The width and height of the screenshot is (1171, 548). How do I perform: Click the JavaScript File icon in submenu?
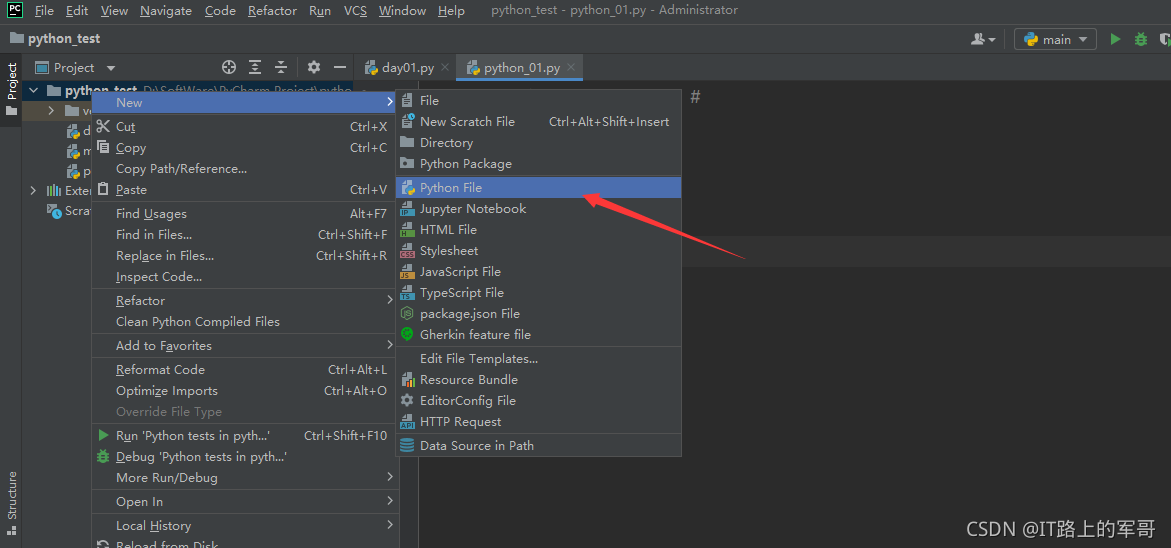[407, 272]
